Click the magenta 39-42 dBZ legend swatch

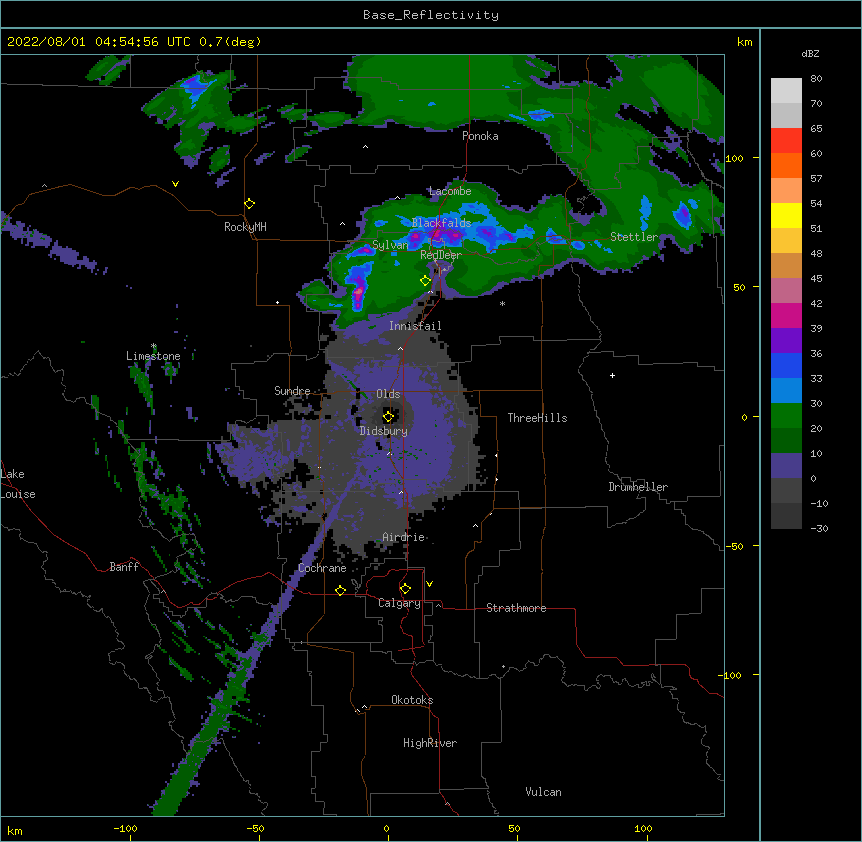786,315
